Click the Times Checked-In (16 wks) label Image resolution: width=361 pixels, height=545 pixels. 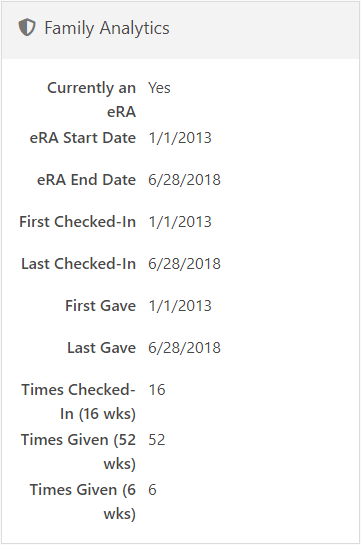[79, 402]
